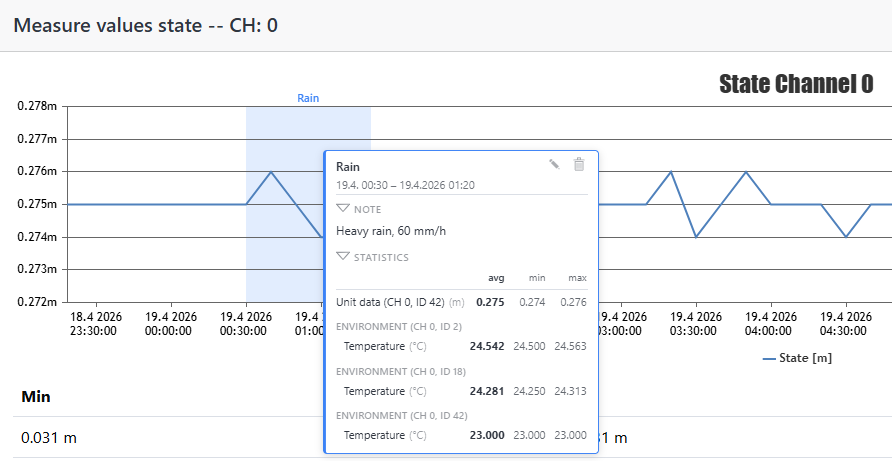Screen dimensions: 892x461
Task: Click x-axis label 19.4 2026 04:30:00
Action: tap(846, 323)
